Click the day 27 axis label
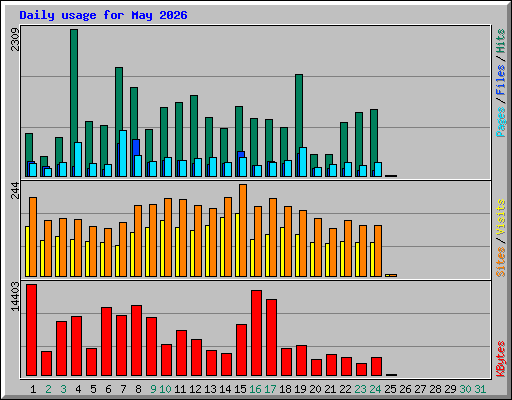Screen dimensions: 512x400 420,389
